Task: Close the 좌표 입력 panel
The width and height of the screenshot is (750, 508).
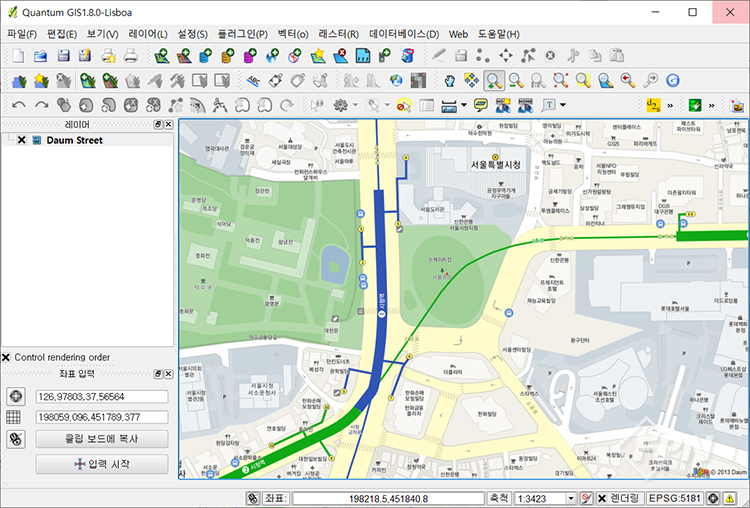Action: pos(168,374)
